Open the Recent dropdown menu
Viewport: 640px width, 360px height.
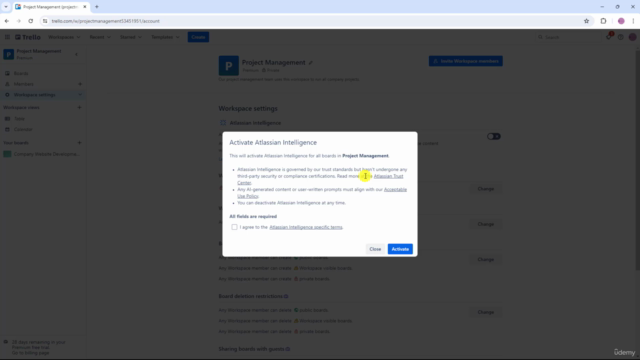point(100,37)
